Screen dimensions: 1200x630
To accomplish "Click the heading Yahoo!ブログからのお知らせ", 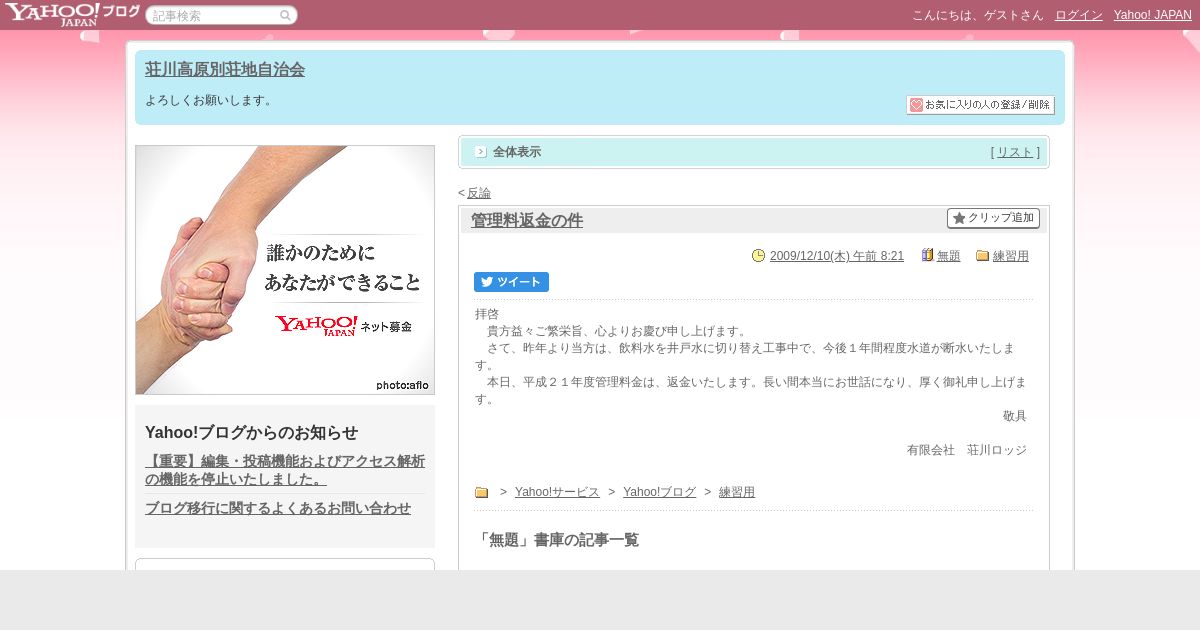I will pyautogui.click(x=251, y=432).
